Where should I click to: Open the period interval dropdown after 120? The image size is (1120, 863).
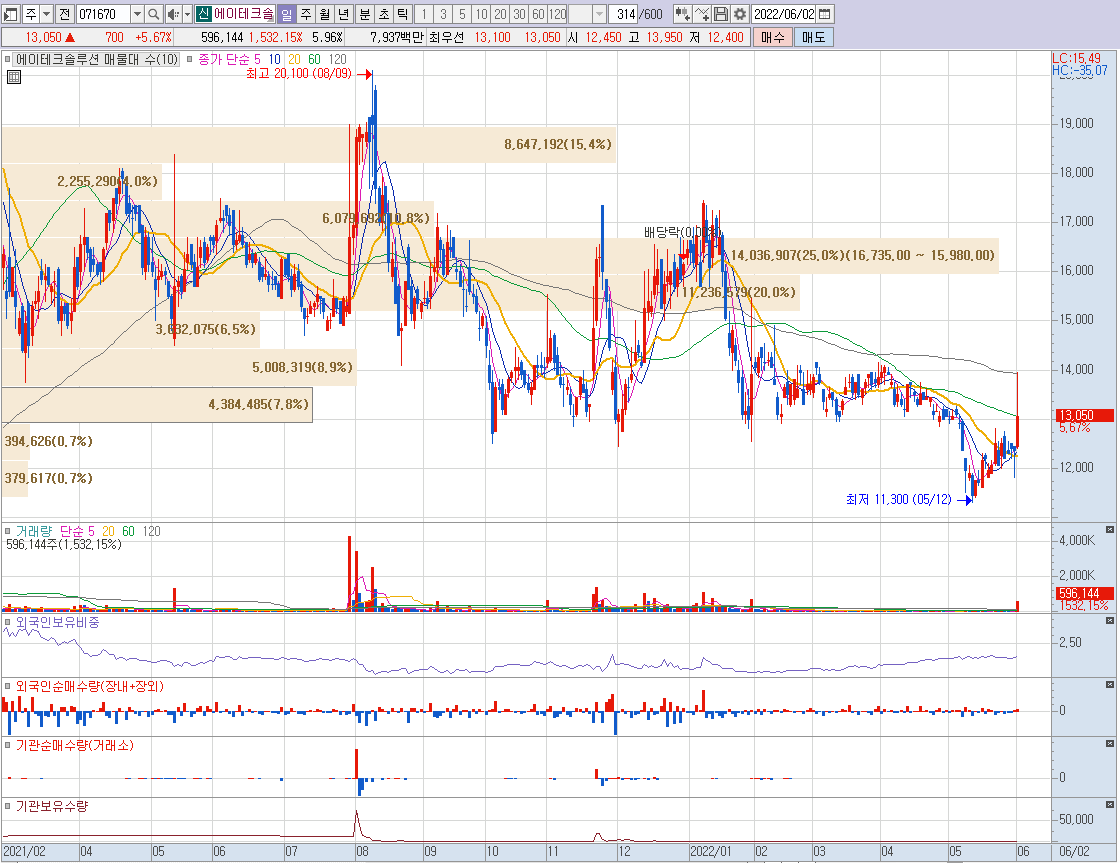point(599,14)
